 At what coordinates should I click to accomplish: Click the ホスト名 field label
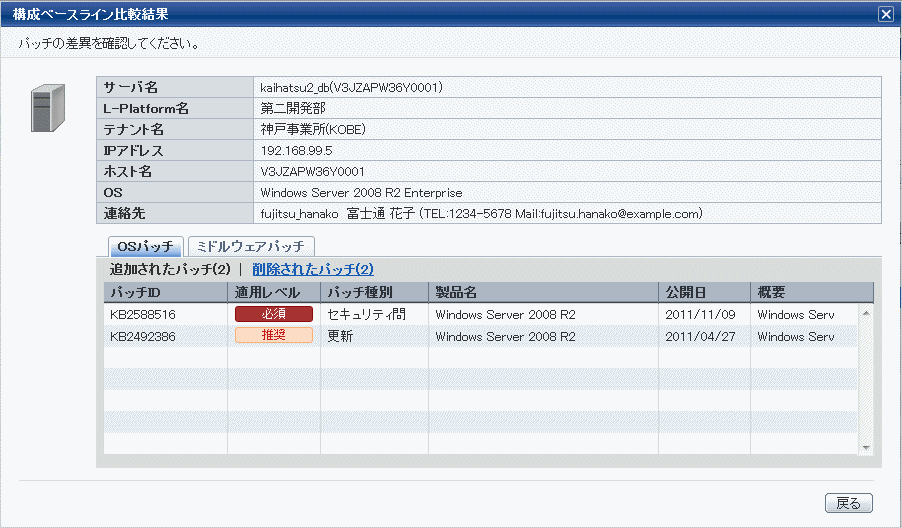click(128, 171)
